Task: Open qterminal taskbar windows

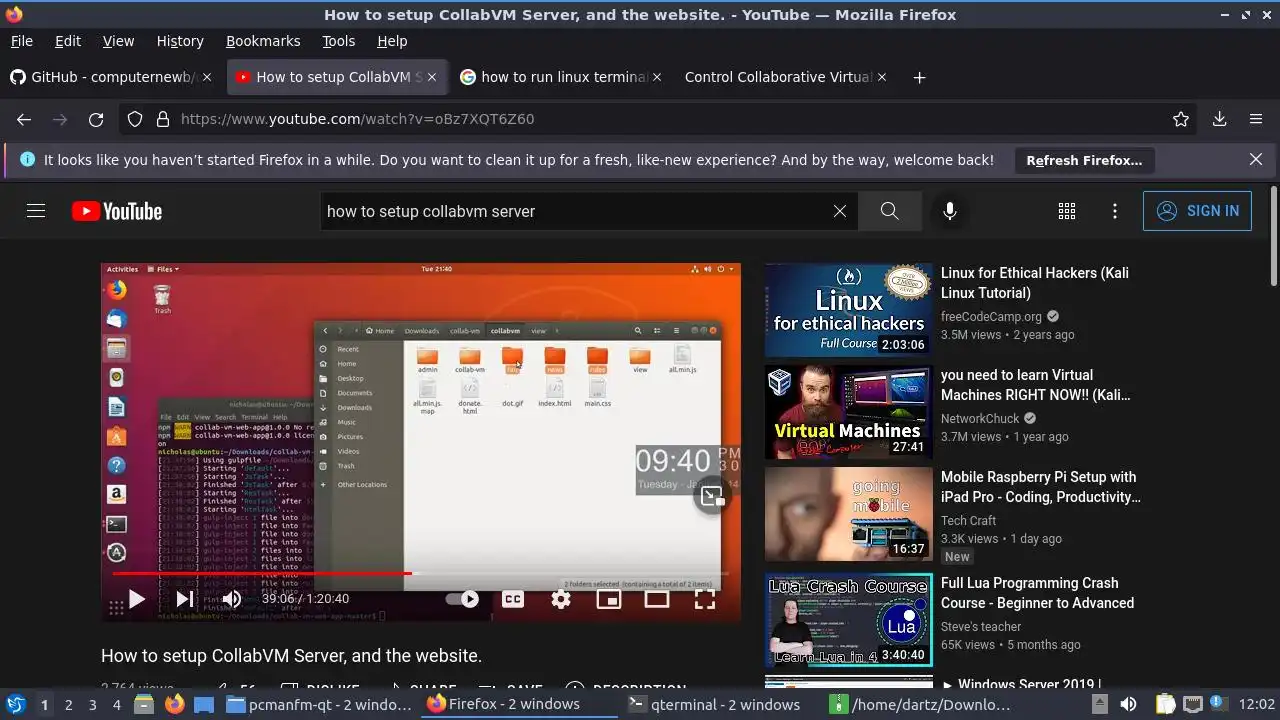Action: (714, 704)
